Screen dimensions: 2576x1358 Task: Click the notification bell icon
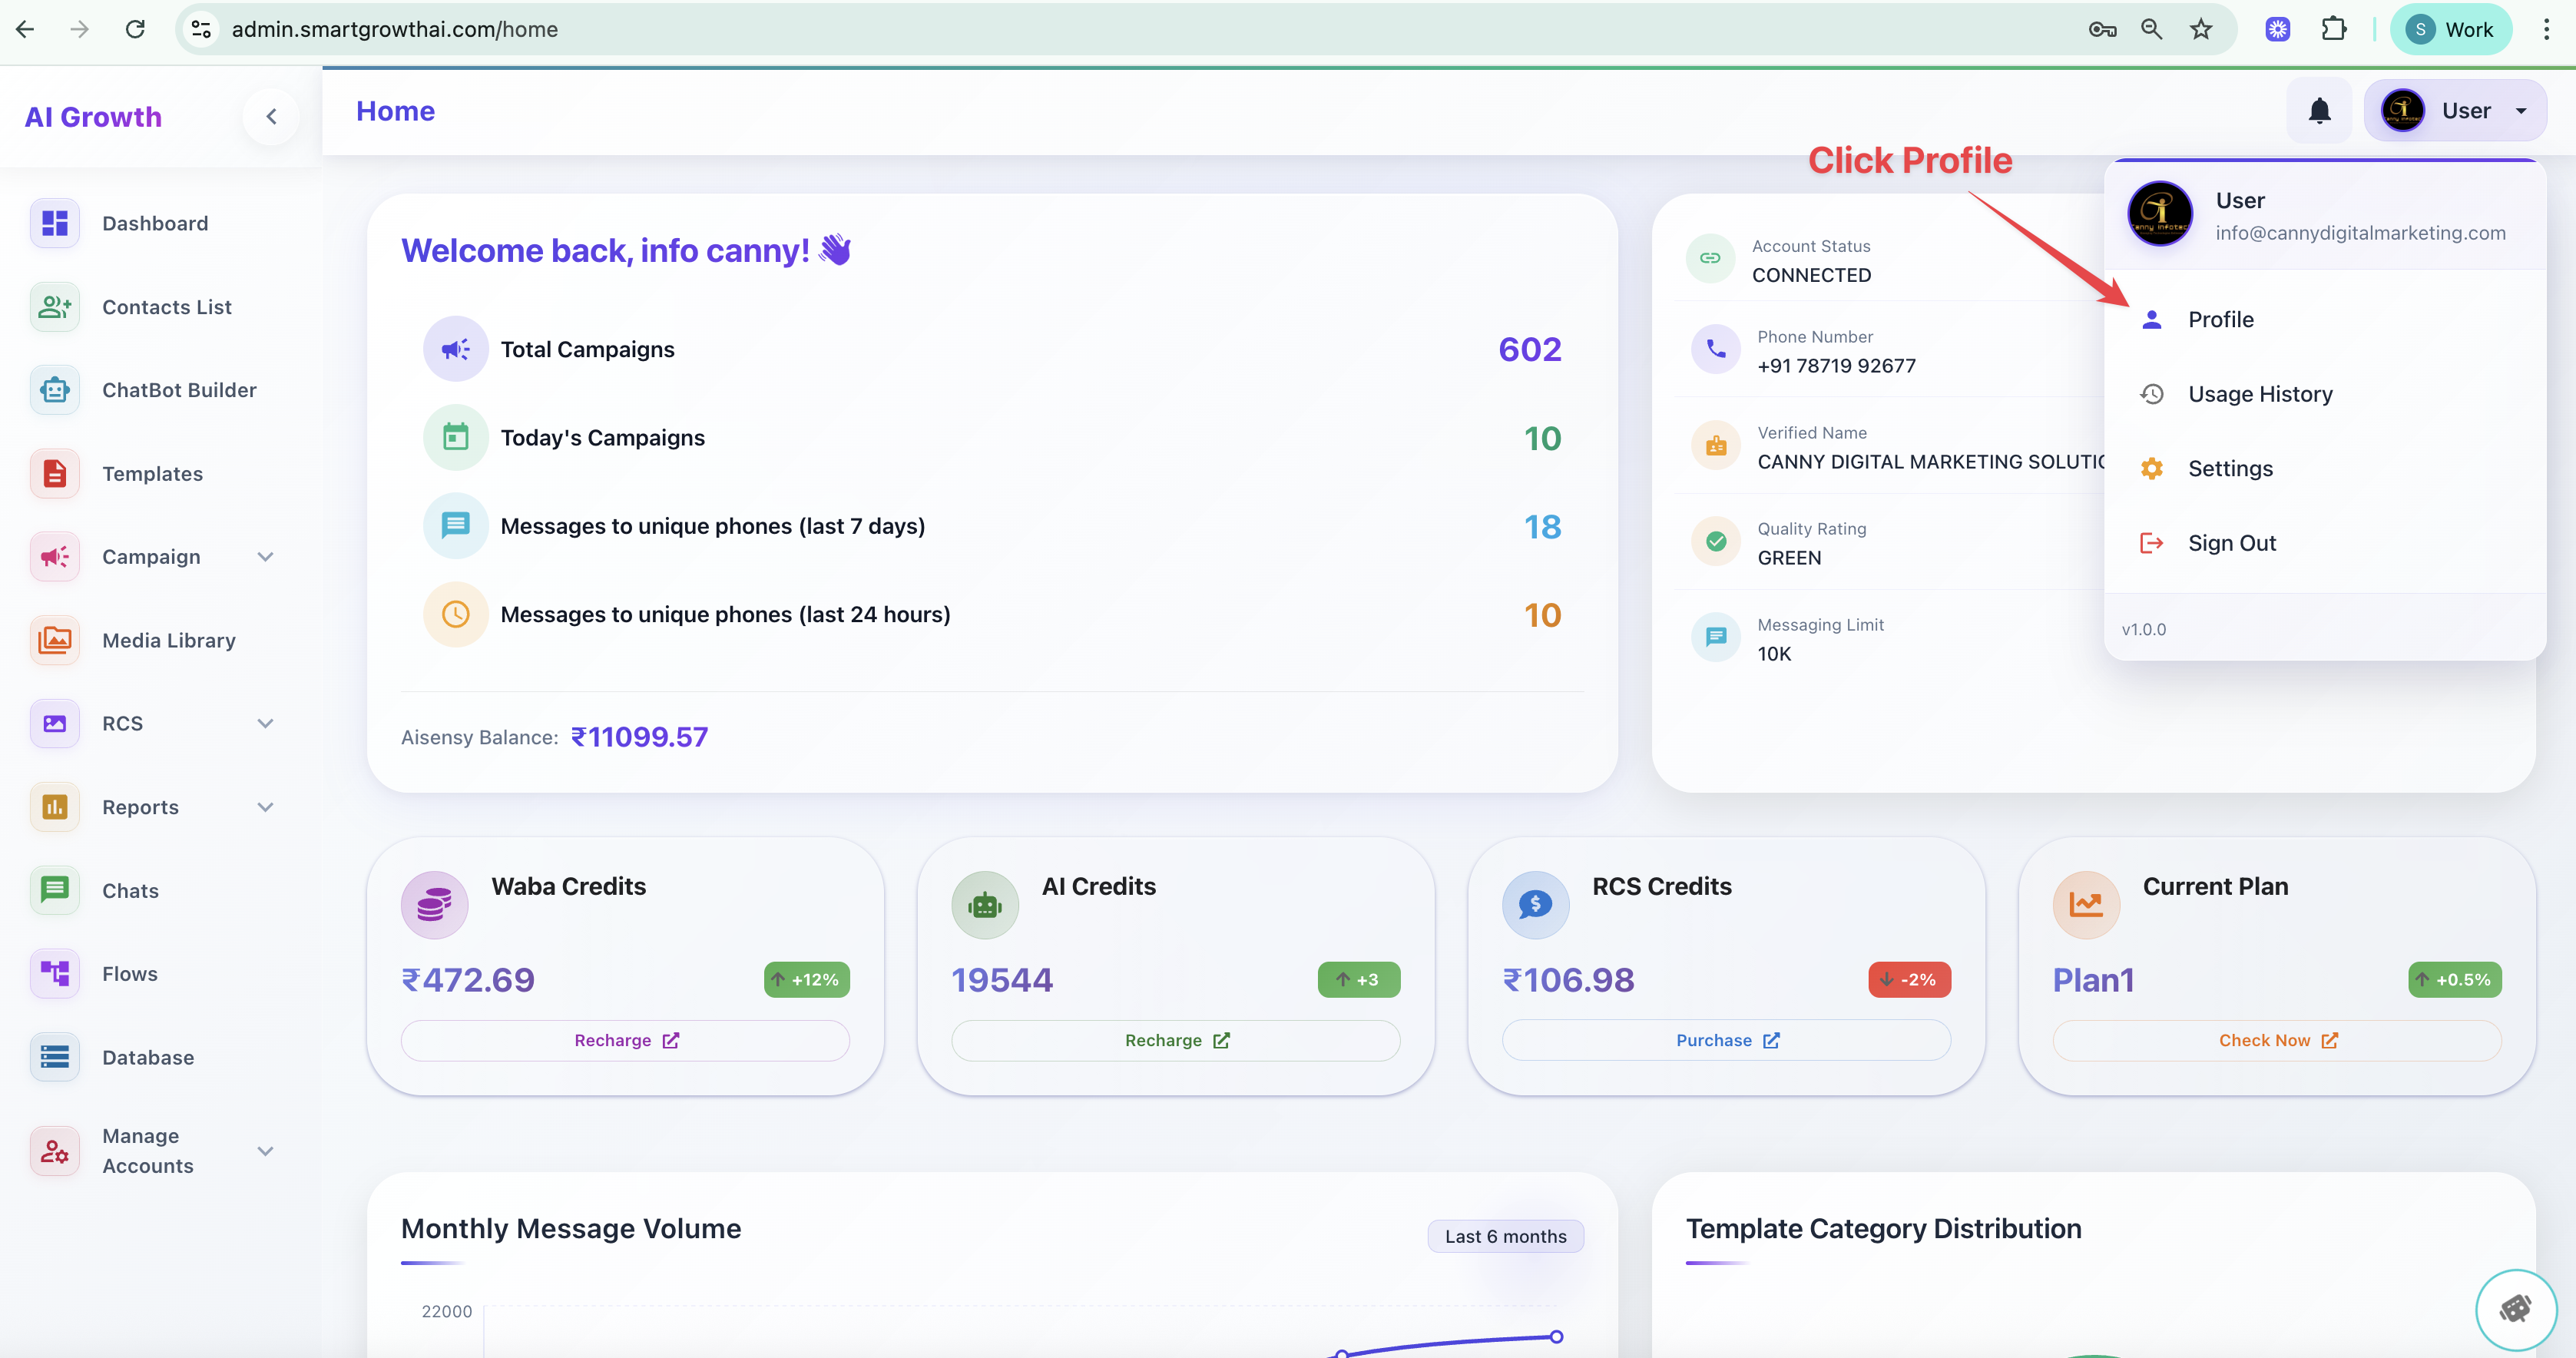pyautogui.click(x=2319, y=111)
